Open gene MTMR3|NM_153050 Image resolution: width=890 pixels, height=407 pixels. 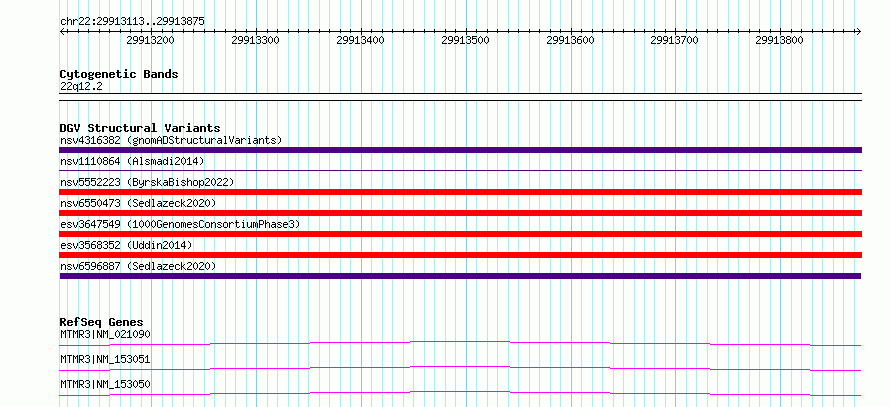coord(105,384)
